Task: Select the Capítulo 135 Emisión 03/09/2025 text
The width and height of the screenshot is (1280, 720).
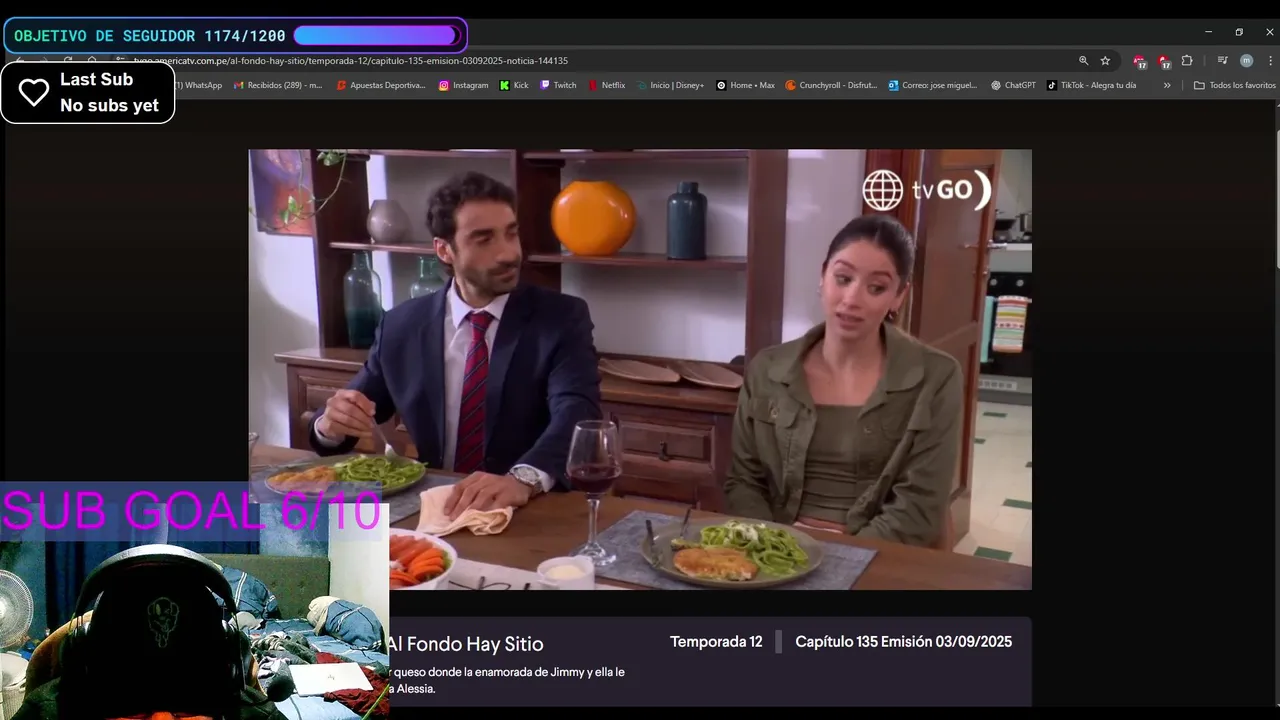Action: point(903,642)
